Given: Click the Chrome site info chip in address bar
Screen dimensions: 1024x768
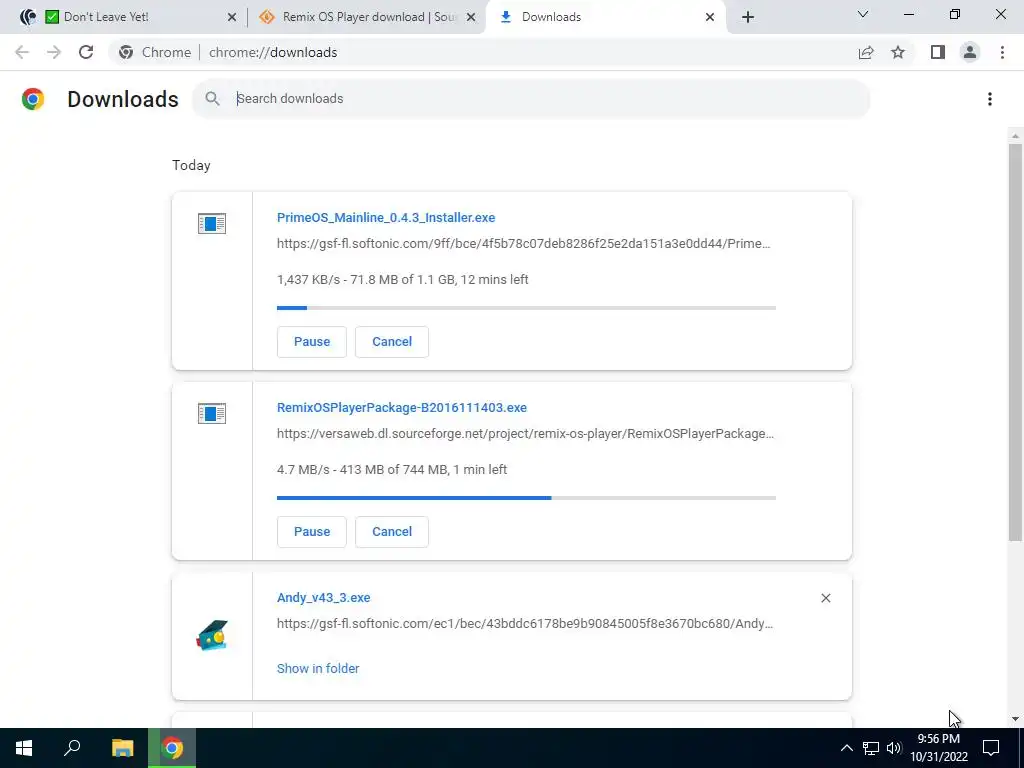Looking at the screenshot, I should 155,52.
